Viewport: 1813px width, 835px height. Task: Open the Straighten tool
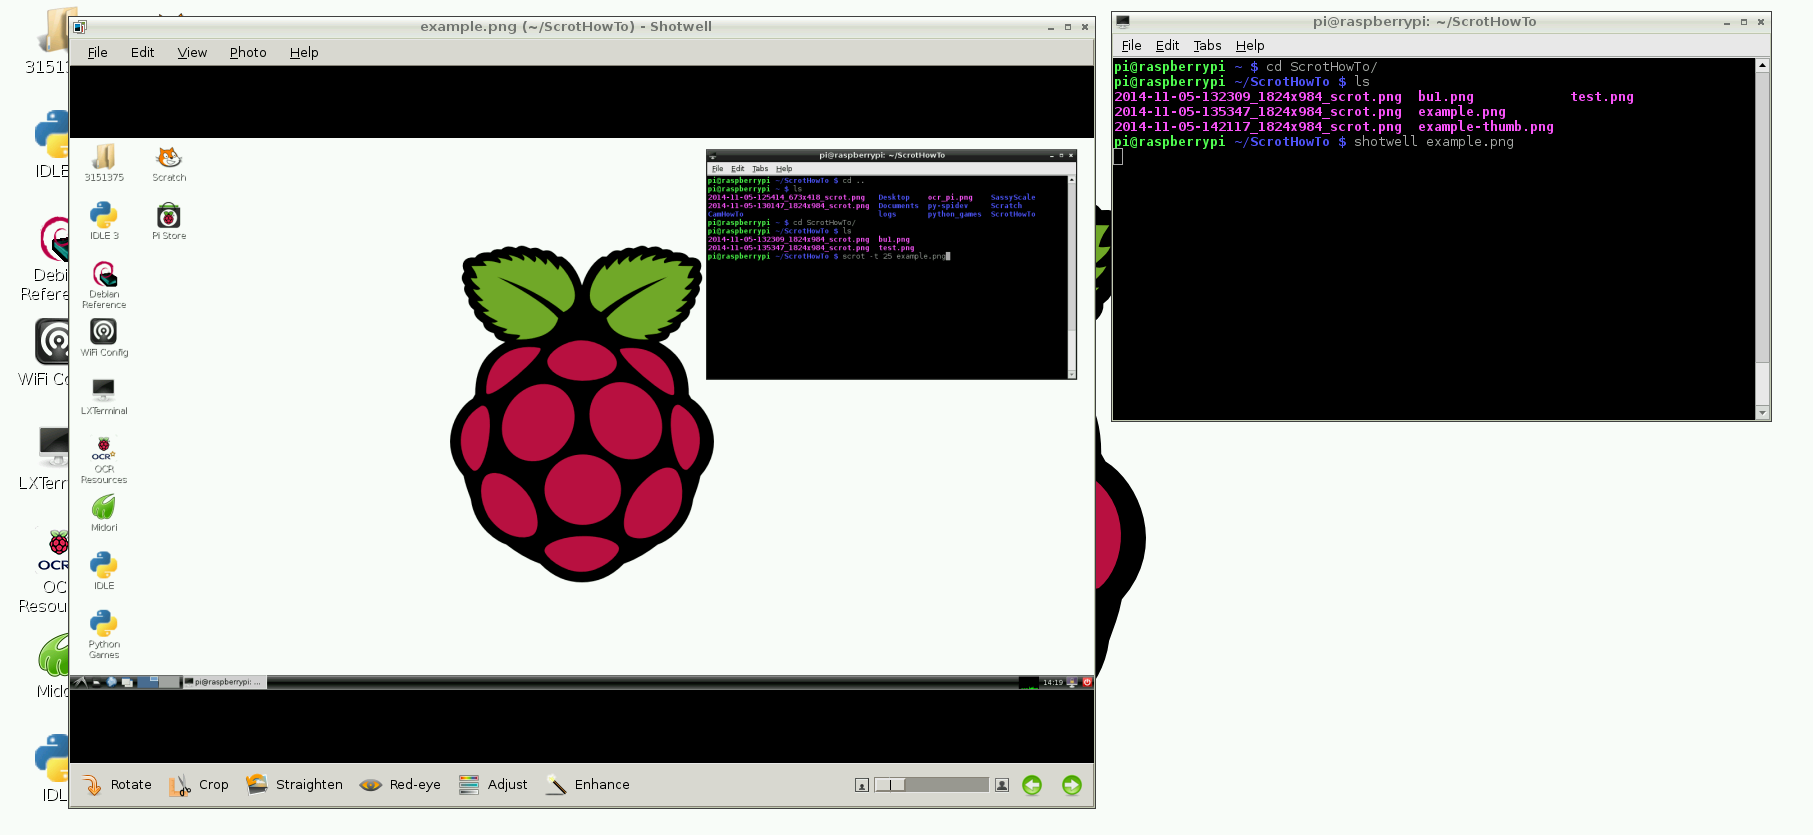pos(294,785)
